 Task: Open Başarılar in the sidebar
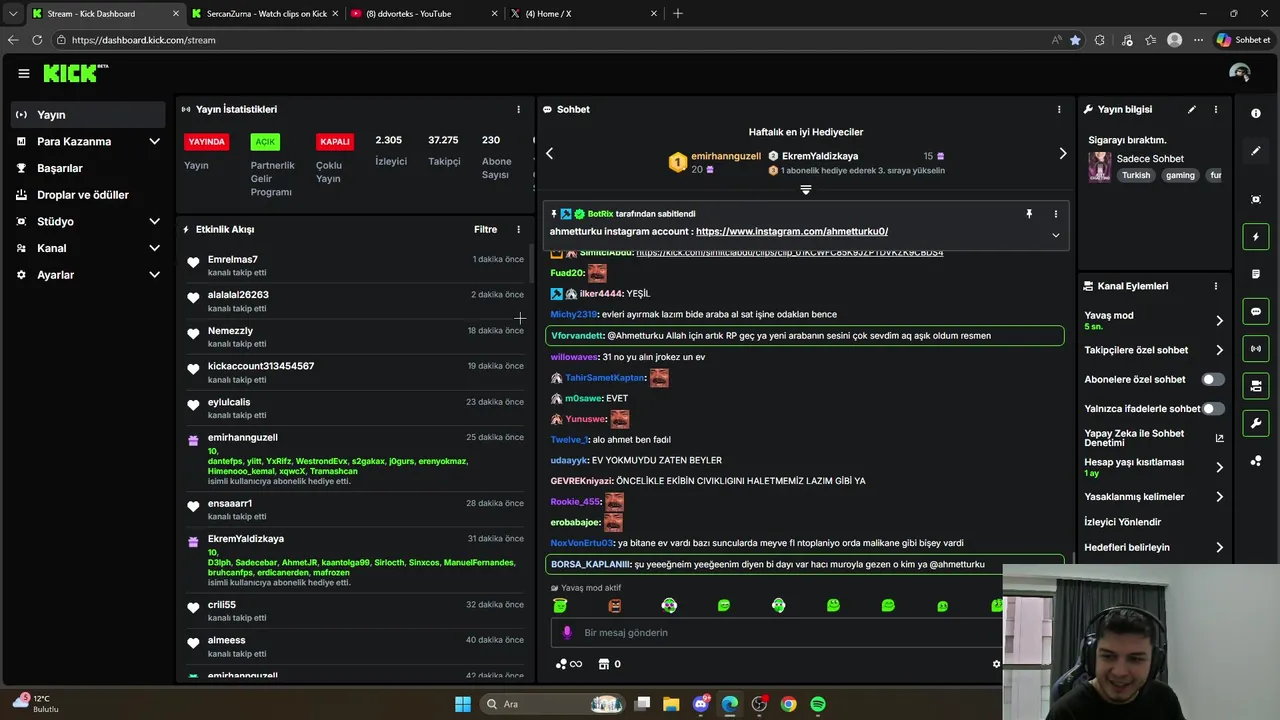[90, 168]
